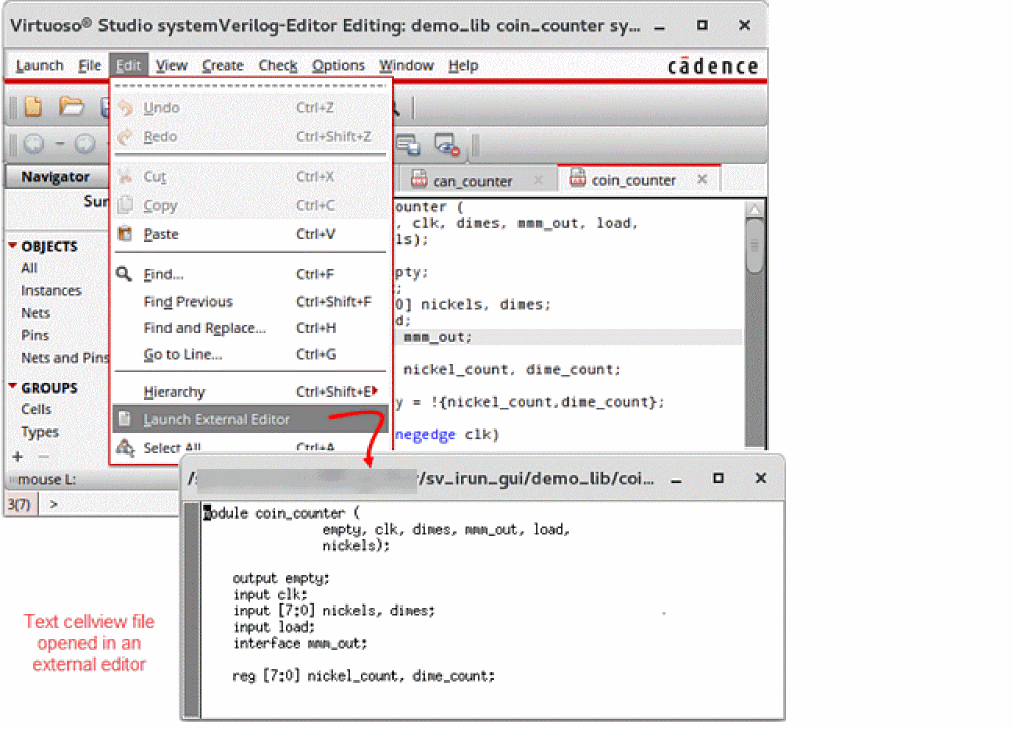
Task: Select Nets and Pins in Navigator
Action: pos(65,358)
